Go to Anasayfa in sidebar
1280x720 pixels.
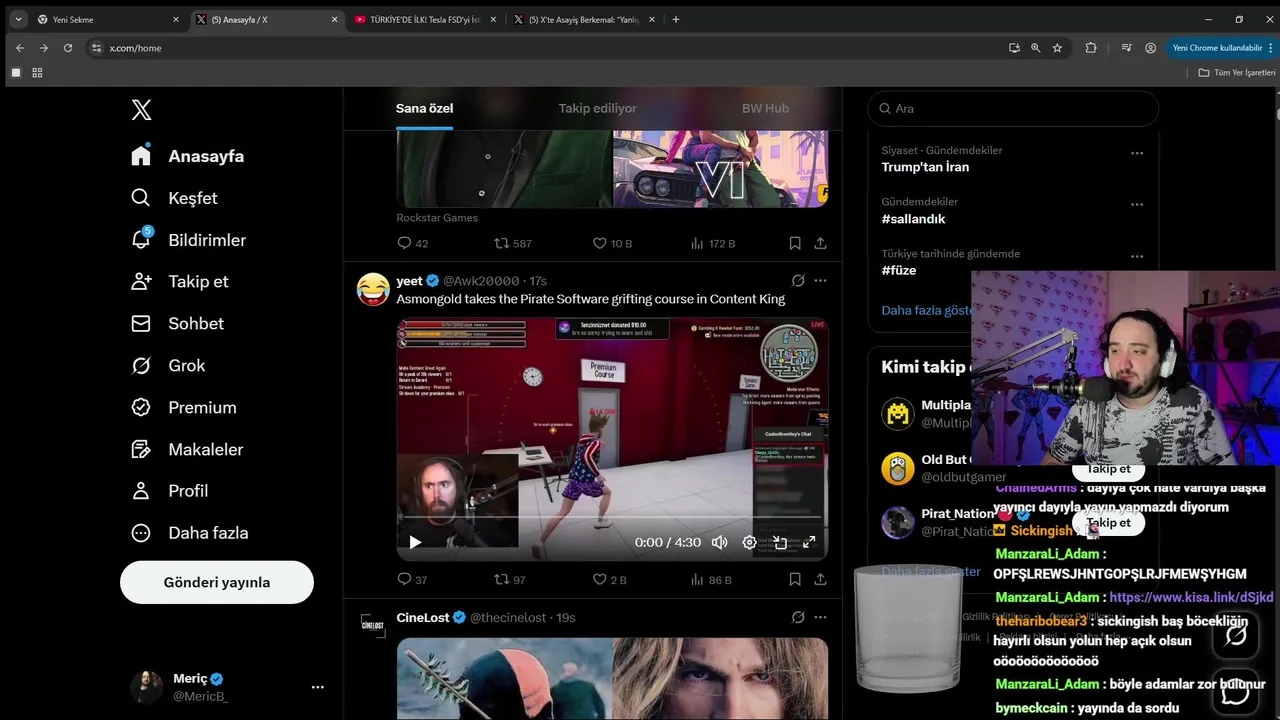click(188, 156)
